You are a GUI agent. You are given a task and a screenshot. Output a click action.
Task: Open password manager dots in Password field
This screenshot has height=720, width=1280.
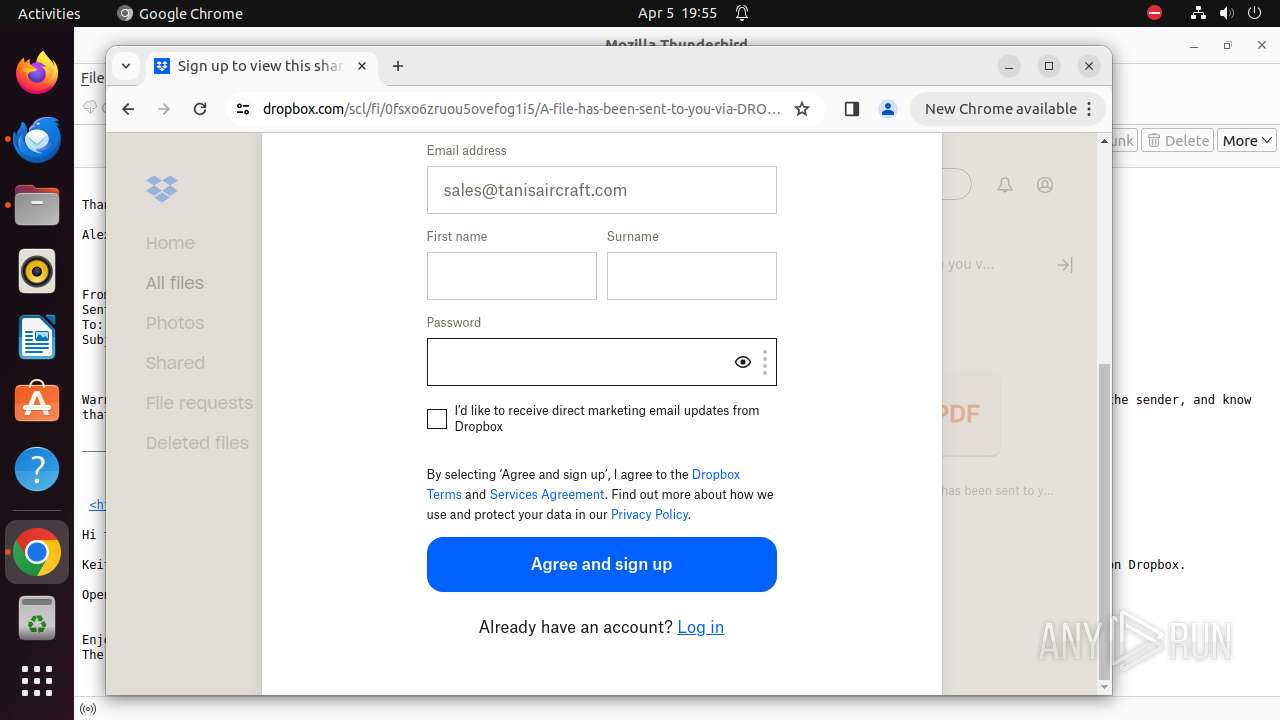tap(765, 362)
